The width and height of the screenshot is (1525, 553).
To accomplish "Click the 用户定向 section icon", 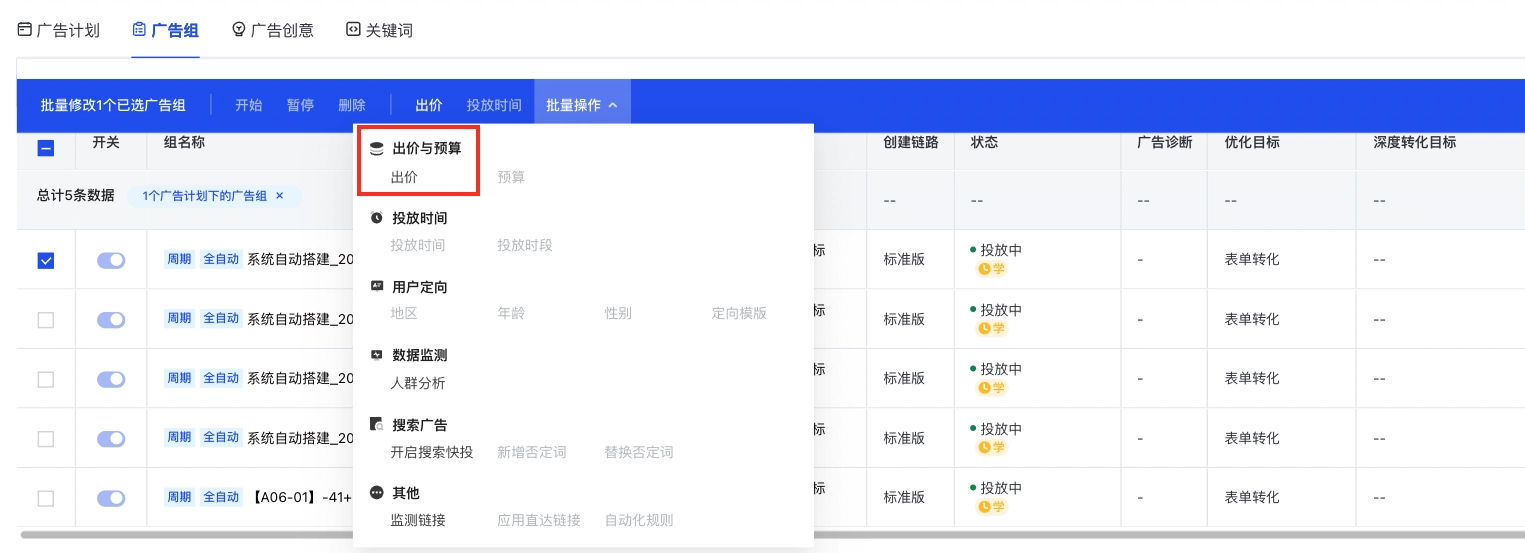I will pyautogui.click(x=377, y=286).
